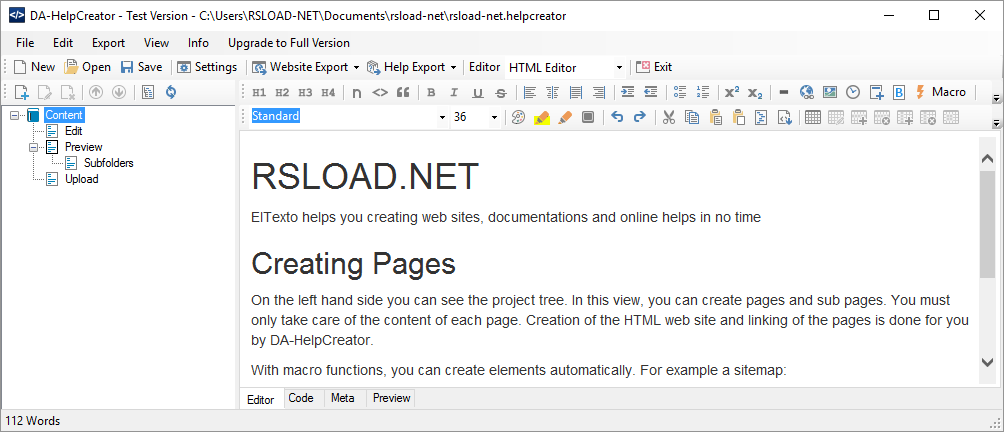Apply Heading 4 (H4) formatting
The width and height of the screenshot is (1004, 432).
328,93
